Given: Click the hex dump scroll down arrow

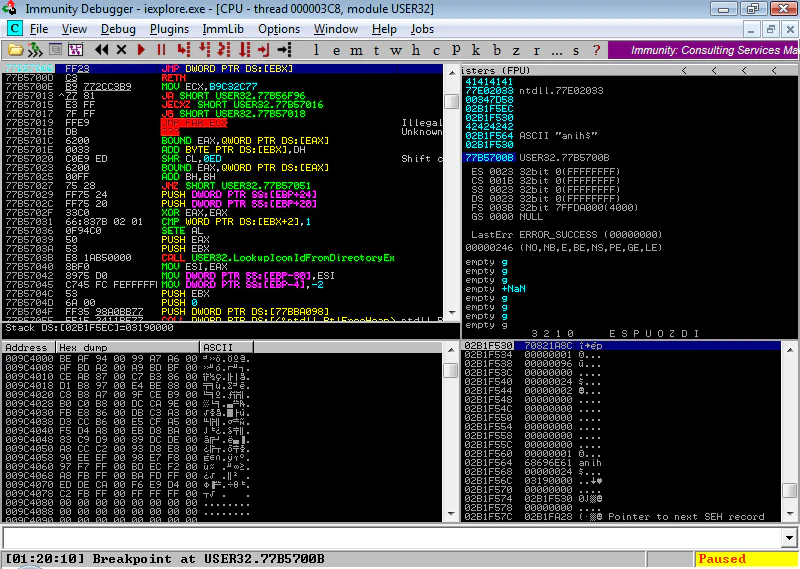Looking at the screenshot, I should pos(451,514).
